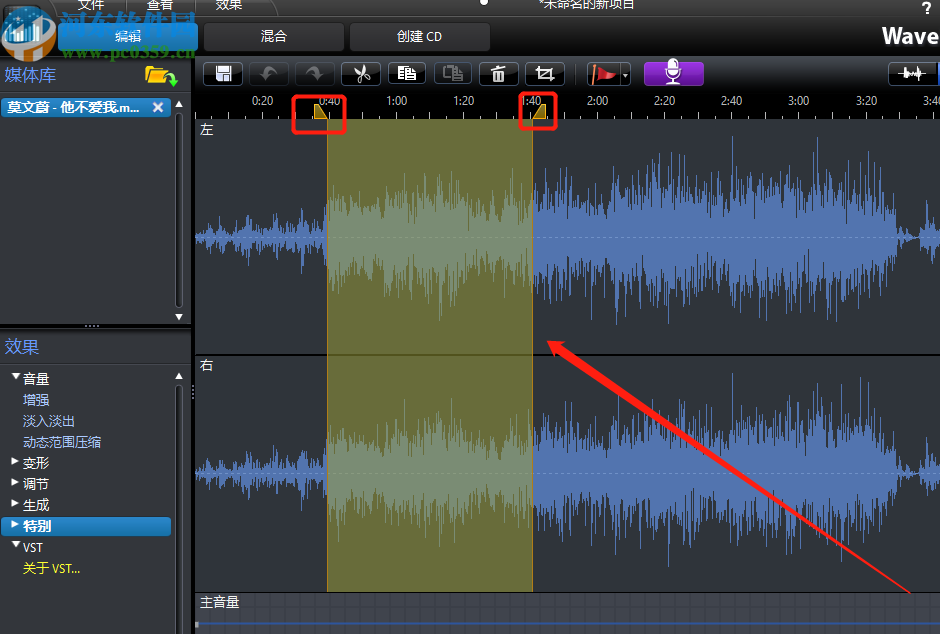Click the master volume envelope line
The height and width of the screenshot is (634, 940).
[x=567, y=624]
